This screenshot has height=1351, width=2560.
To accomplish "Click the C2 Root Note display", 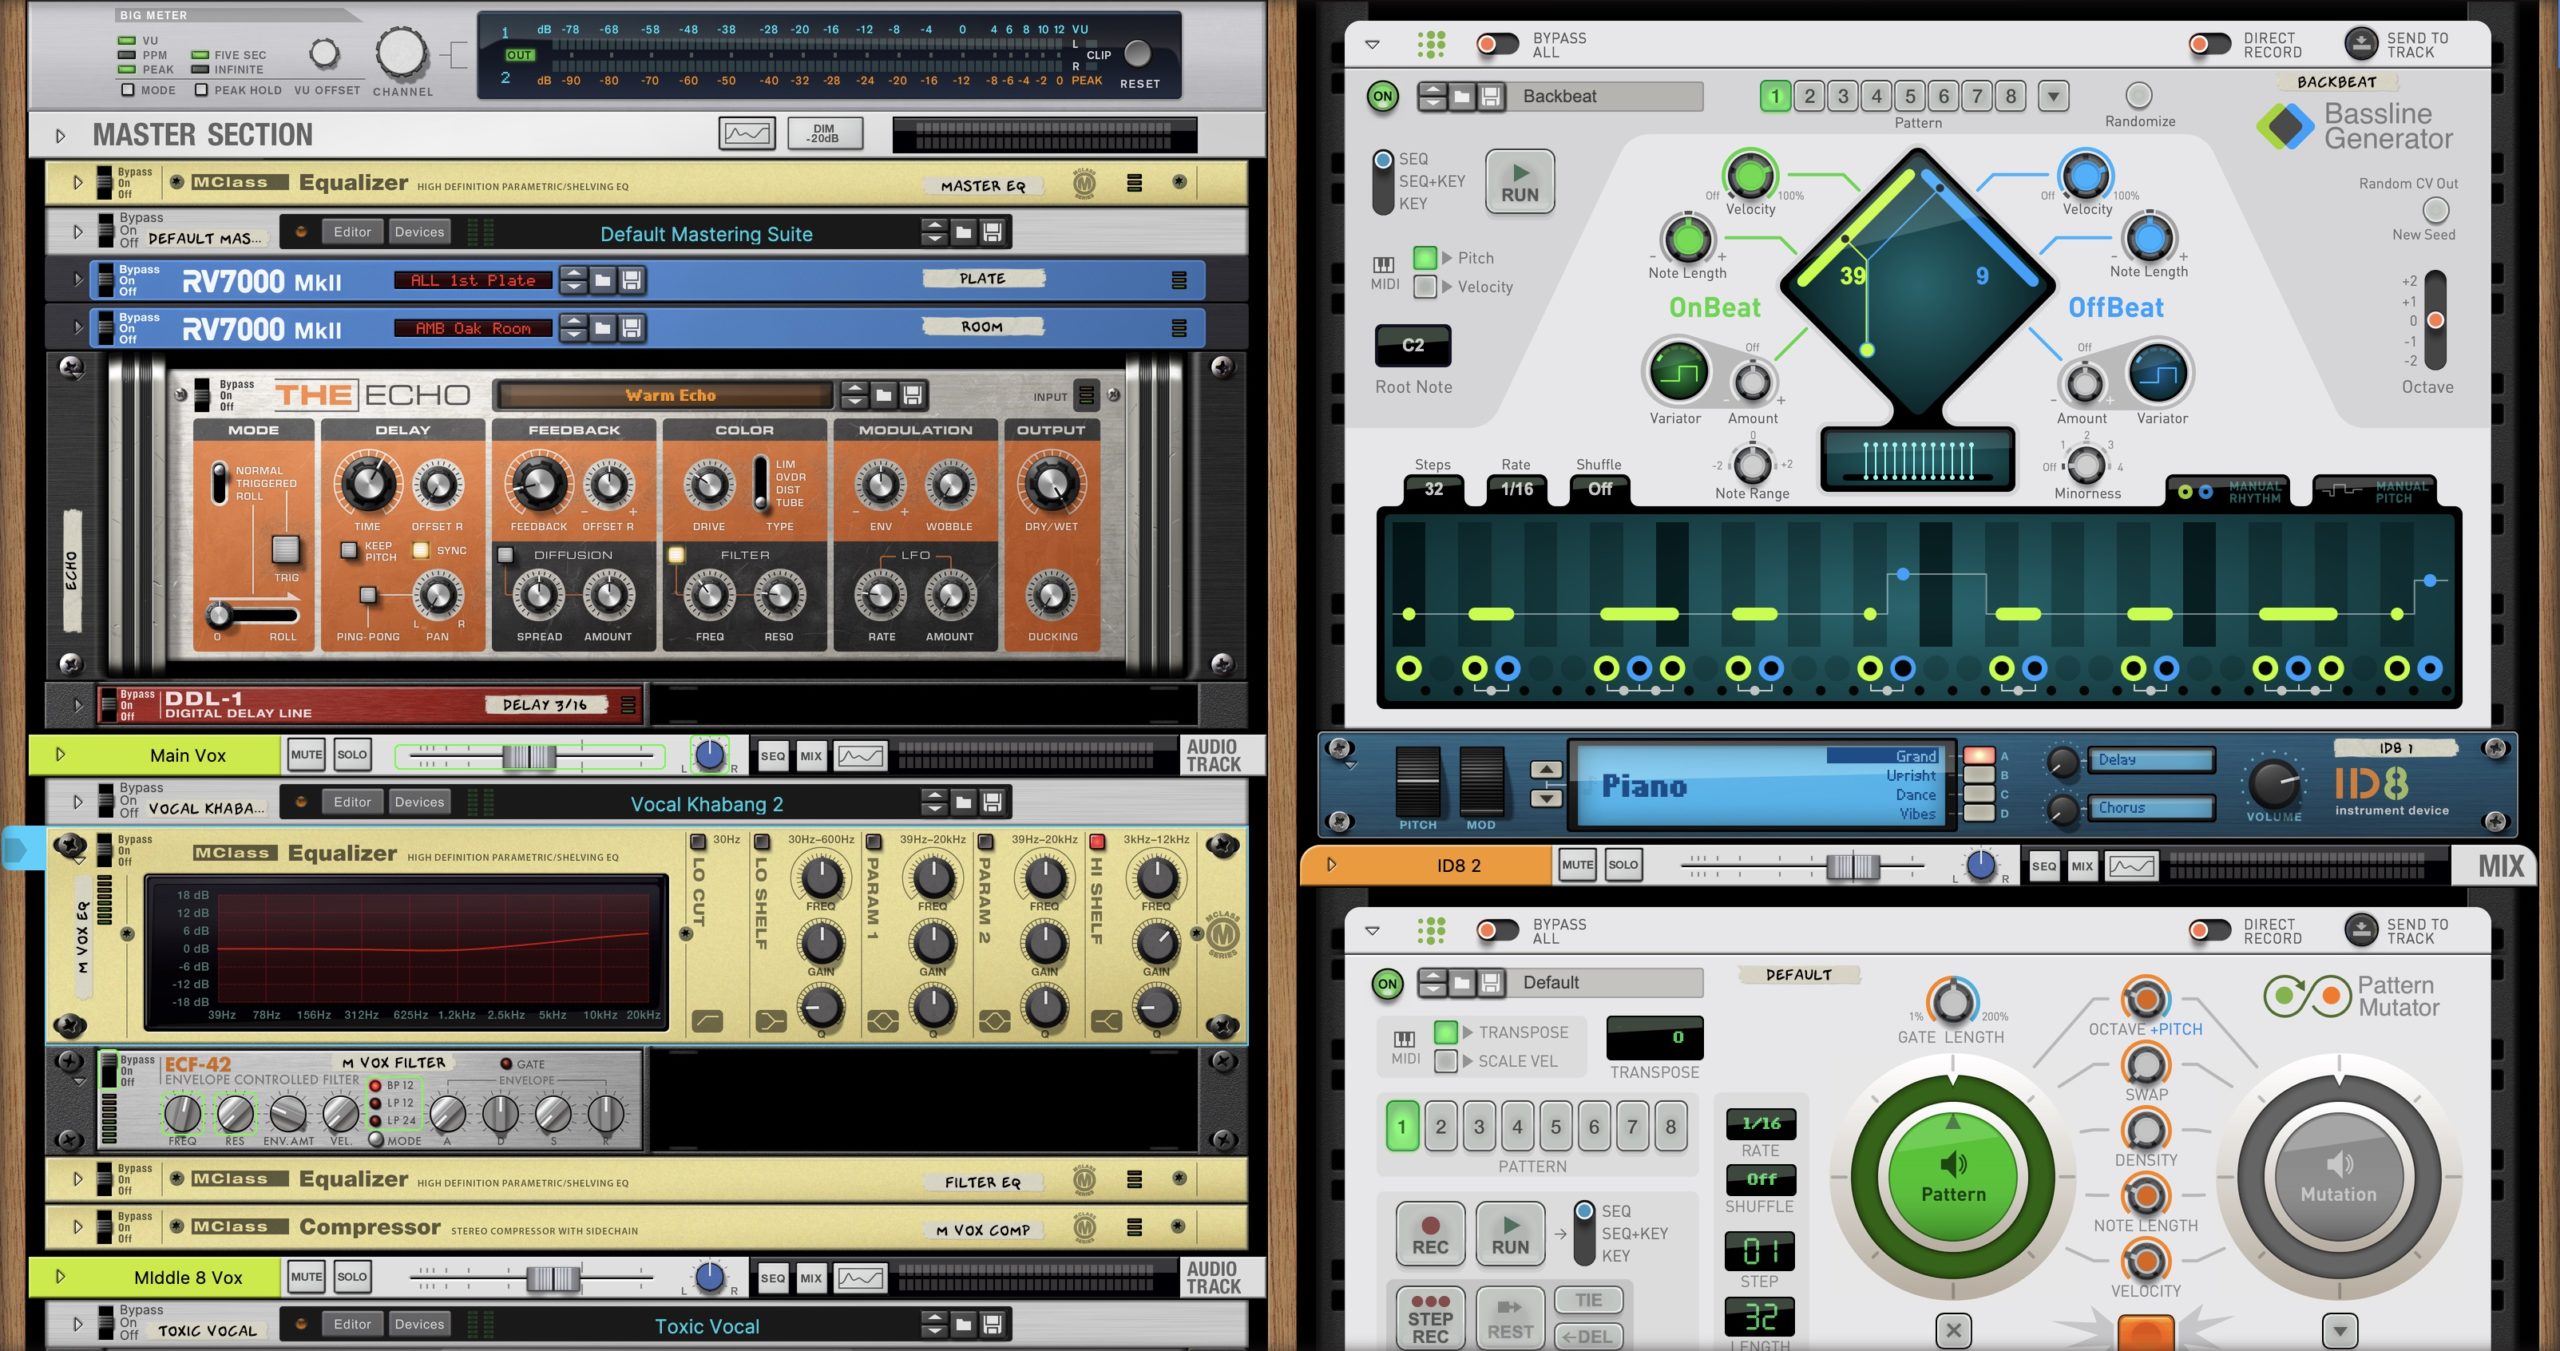I will coord(1413,345).
